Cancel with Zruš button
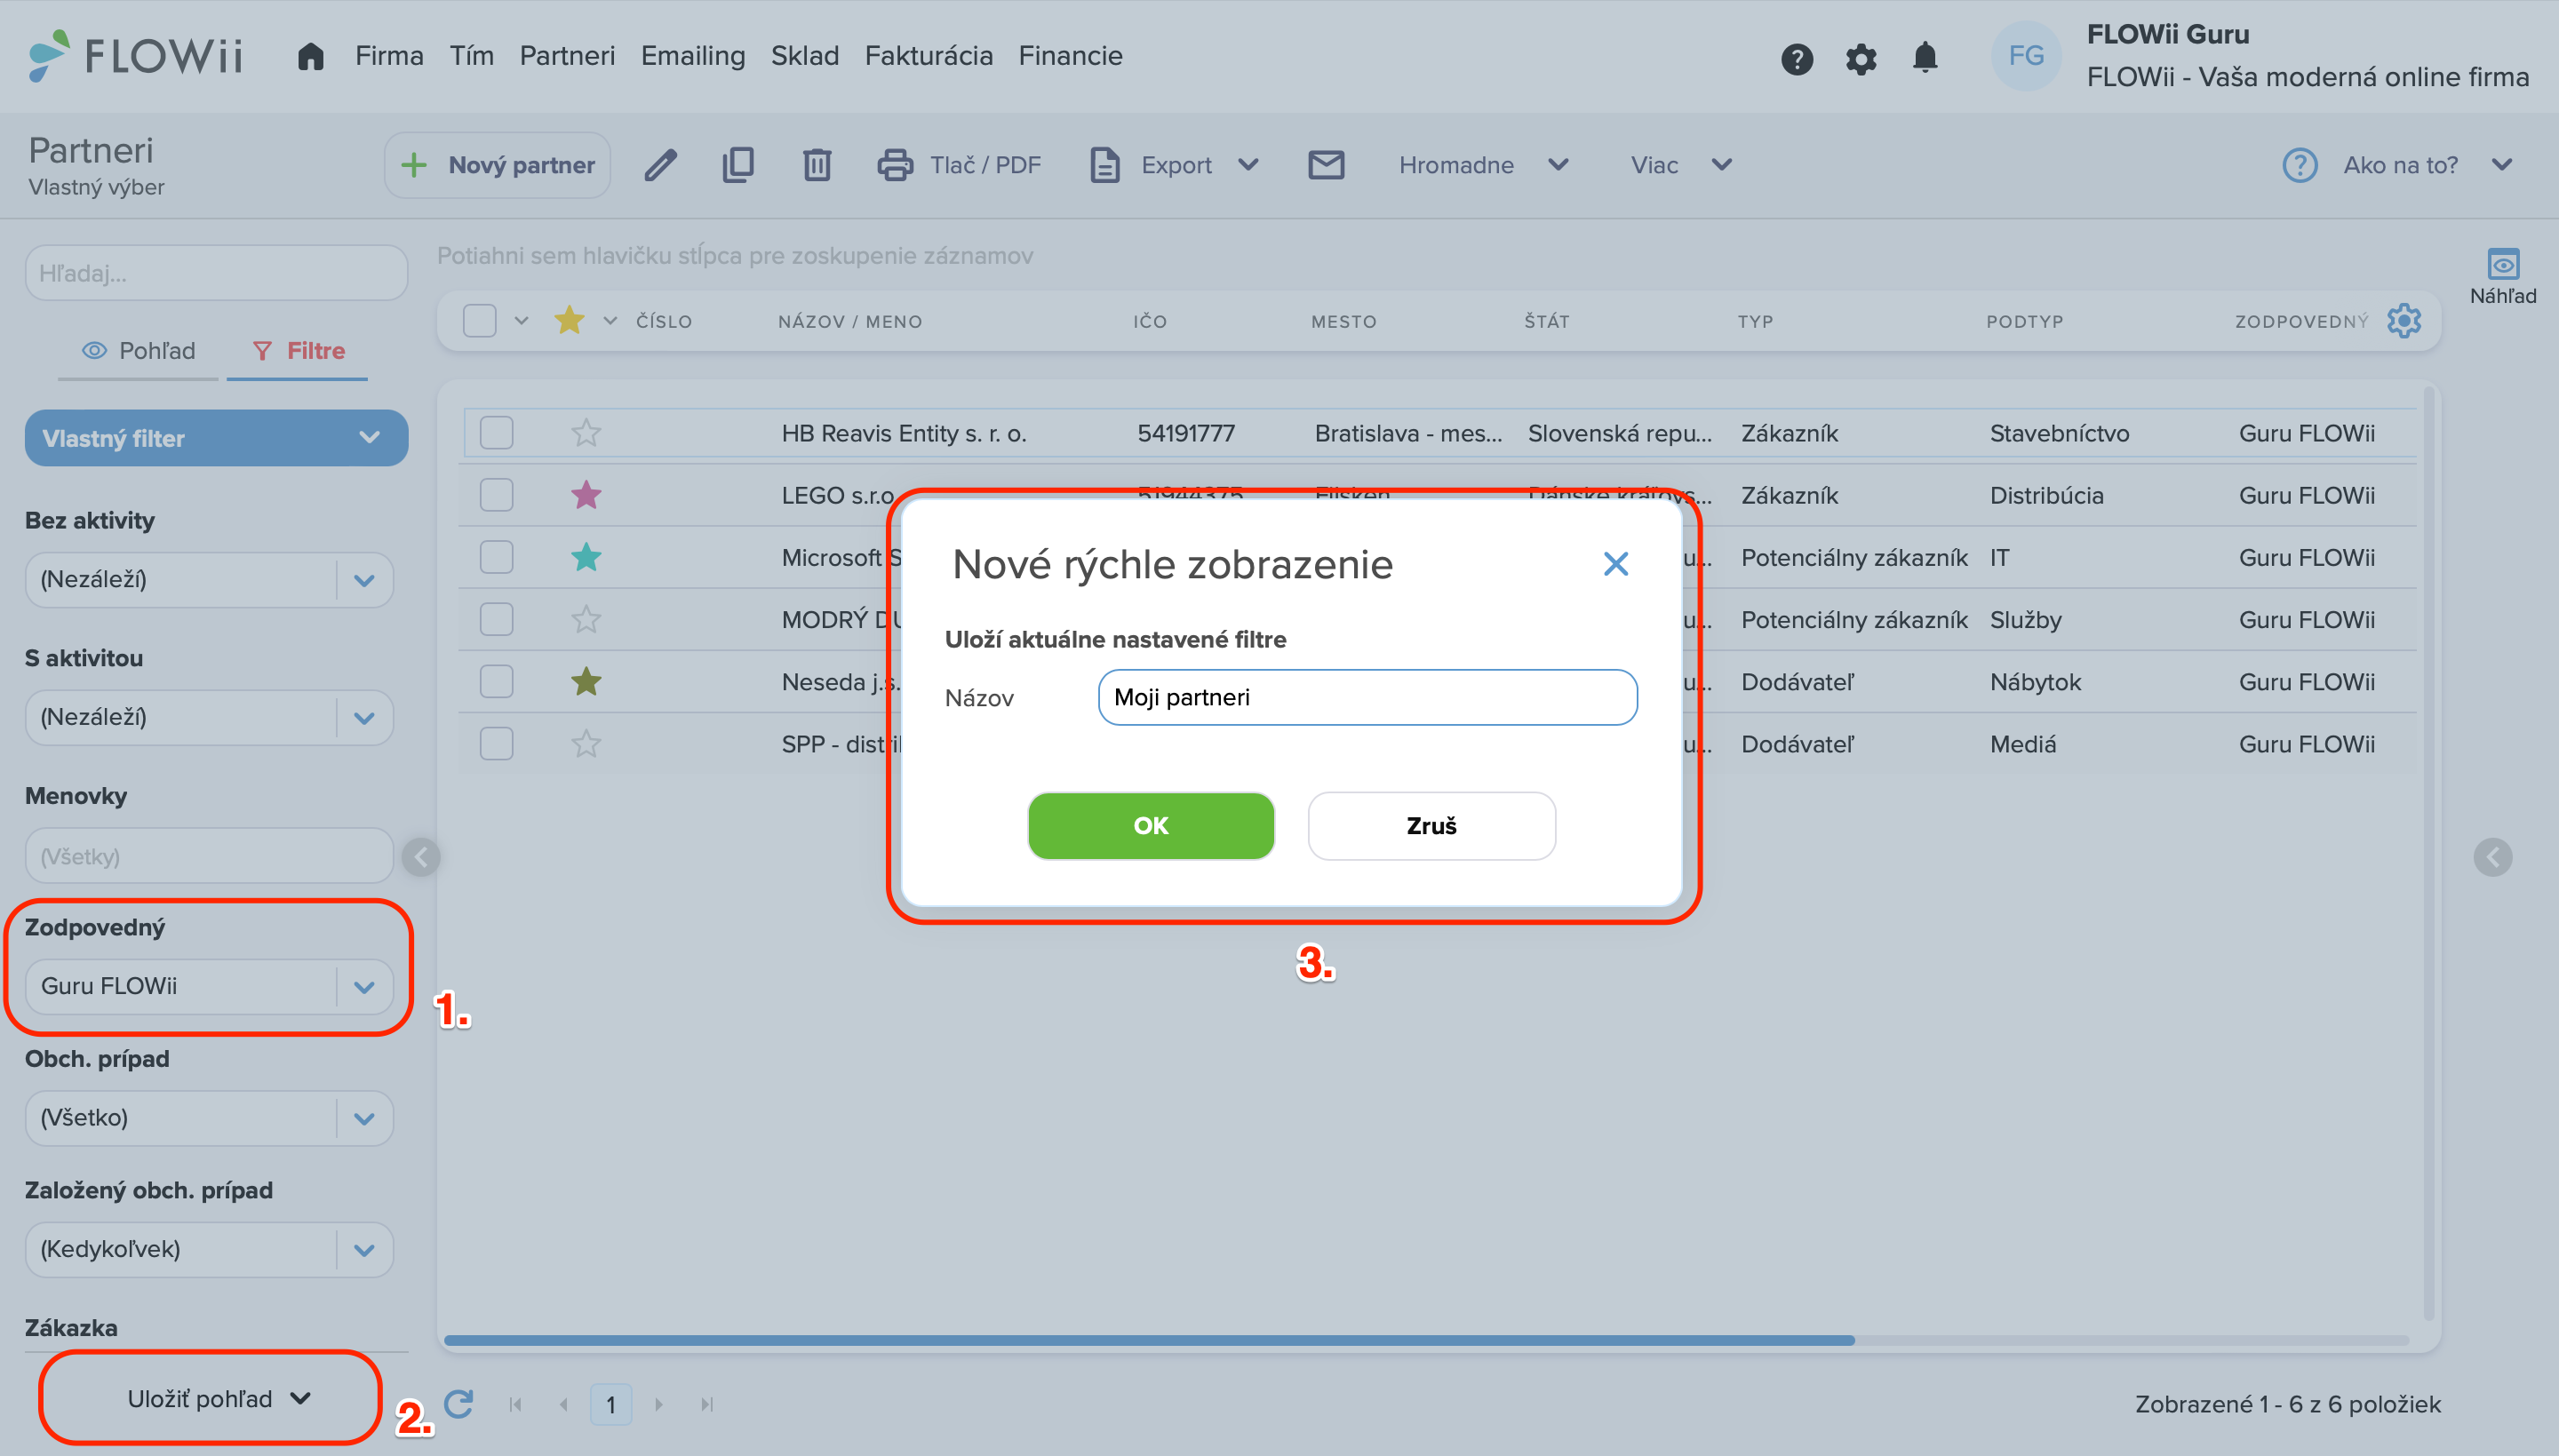 1431,826
